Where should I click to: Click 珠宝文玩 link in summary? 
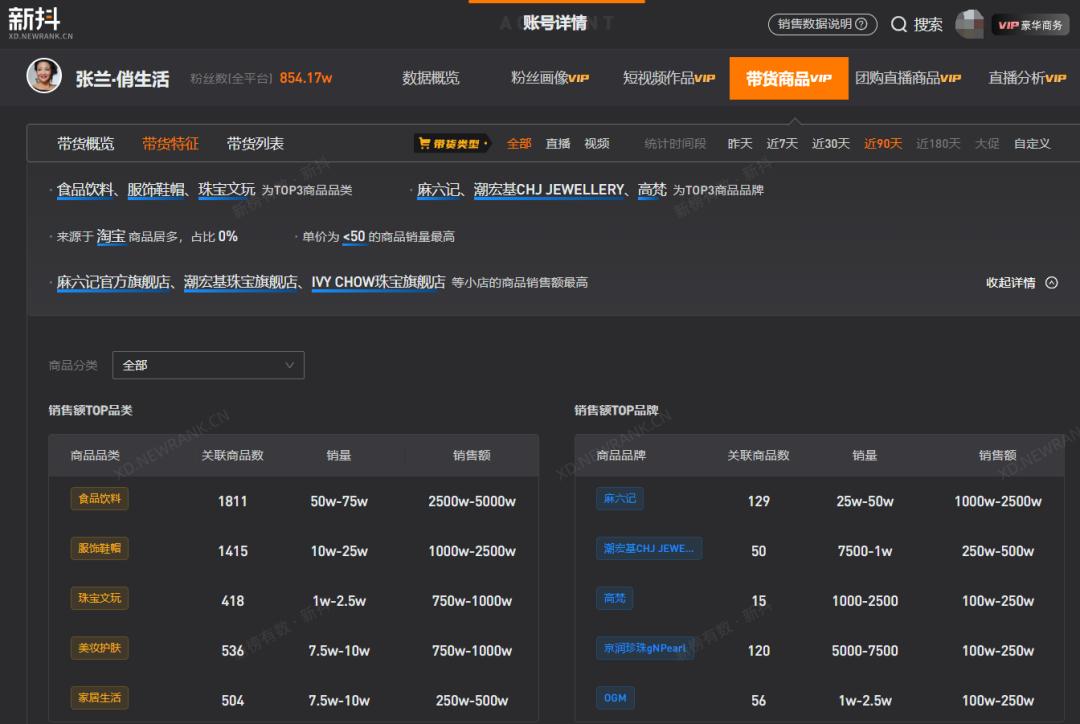point(227,189)
